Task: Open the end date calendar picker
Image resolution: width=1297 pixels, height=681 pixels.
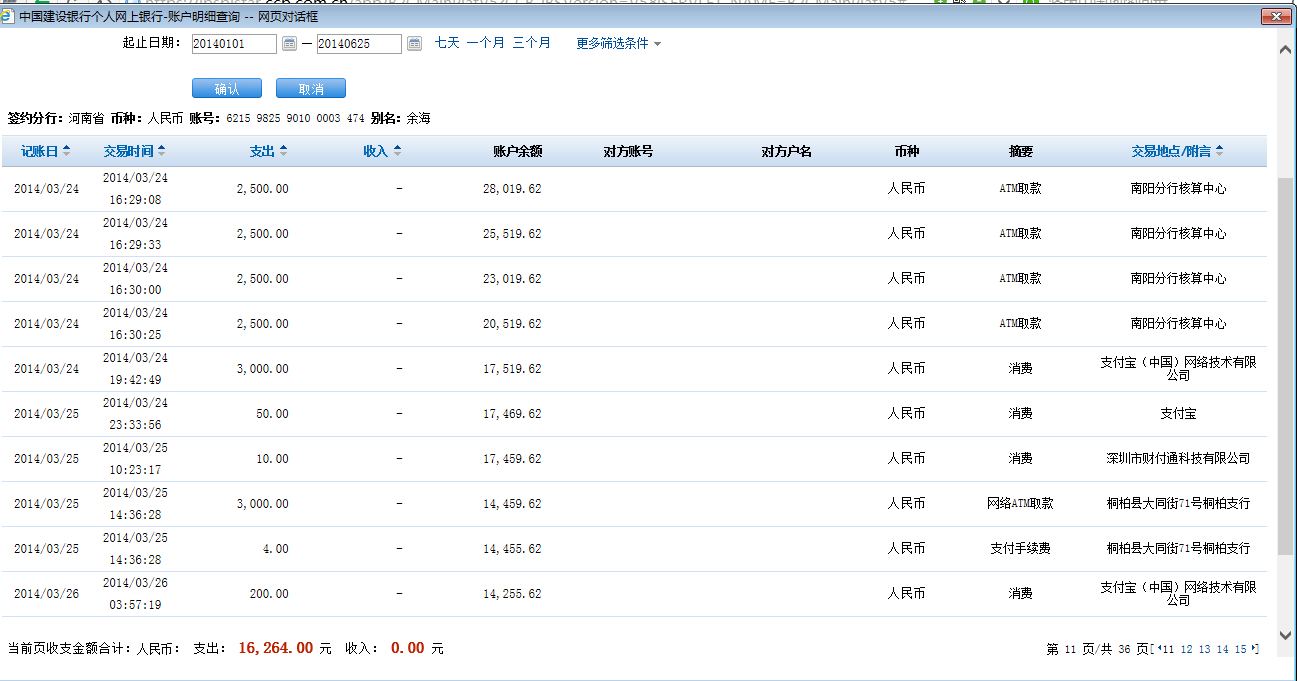Action: click(x=415, y=44)
